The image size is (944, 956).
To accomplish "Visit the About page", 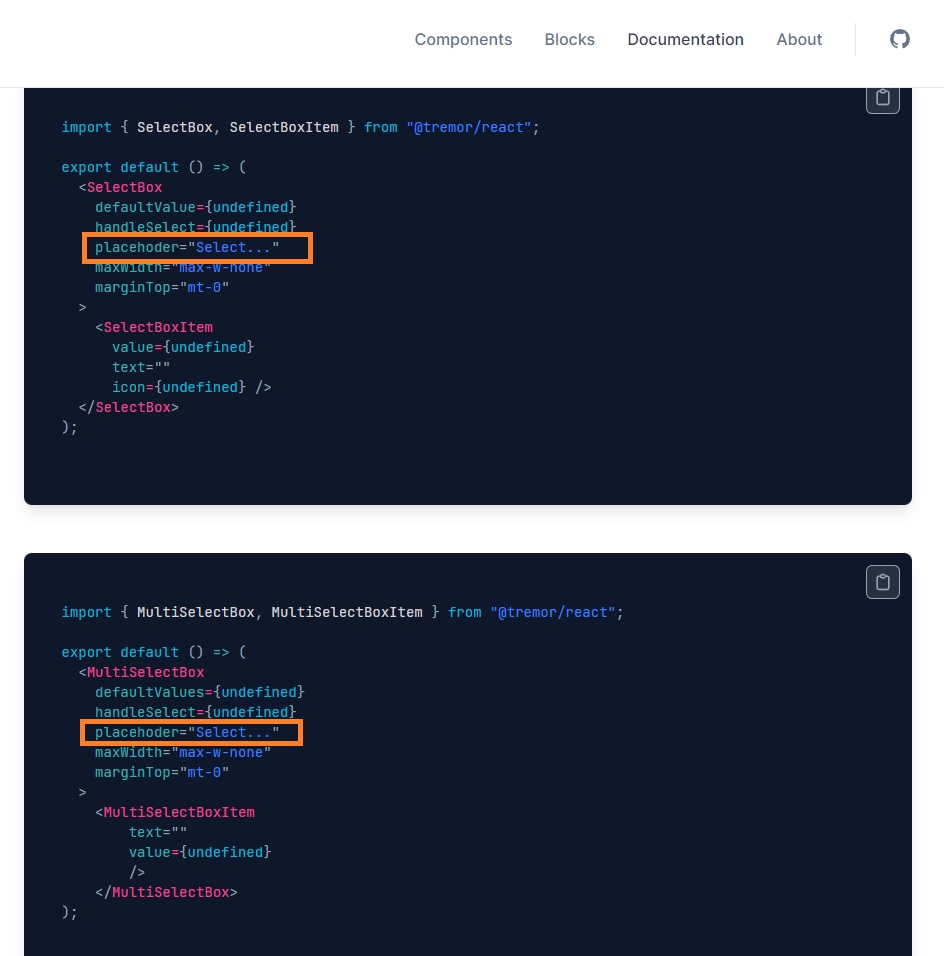I will point(799,39).
